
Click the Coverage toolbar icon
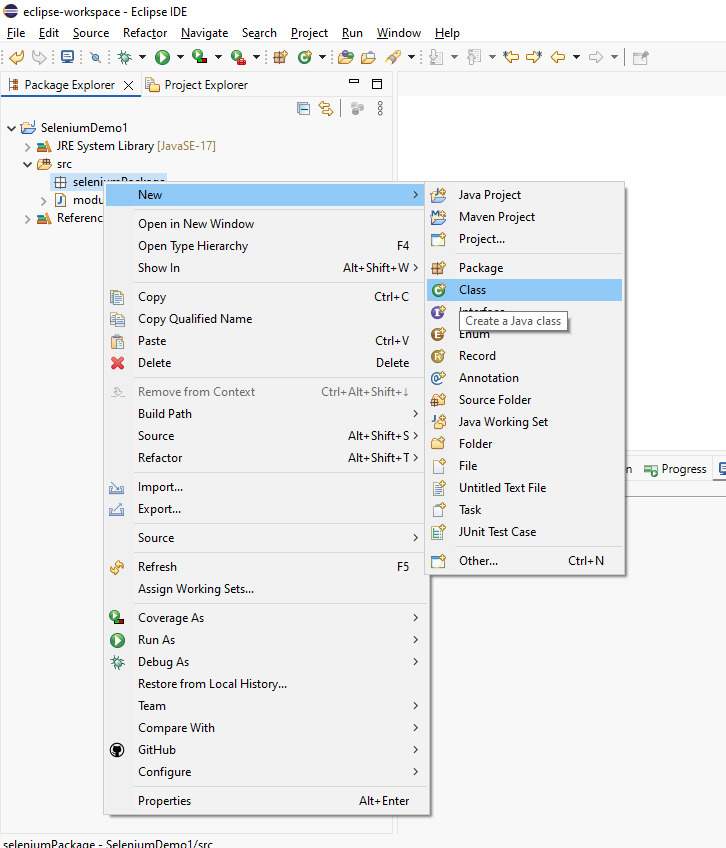coord(200,57)
